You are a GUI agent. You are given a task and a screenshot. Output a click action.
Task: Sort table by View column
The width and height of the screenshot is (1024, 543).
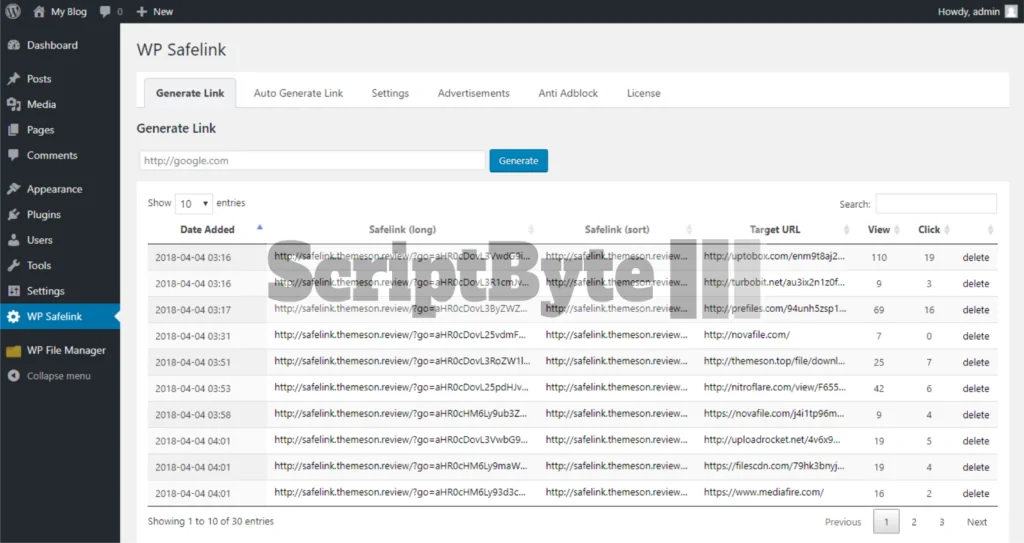(879, 230)
